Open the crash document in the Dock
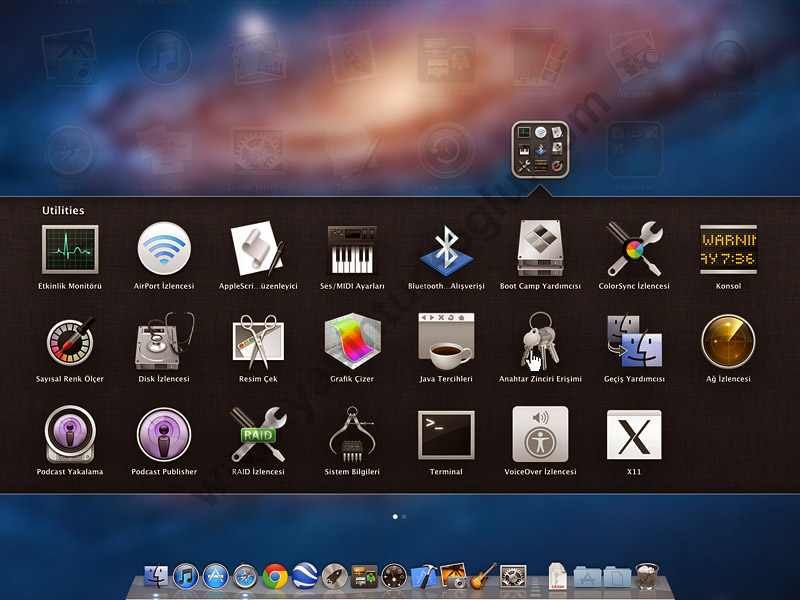This screenshot has height=600, width=800. (558, 577)
